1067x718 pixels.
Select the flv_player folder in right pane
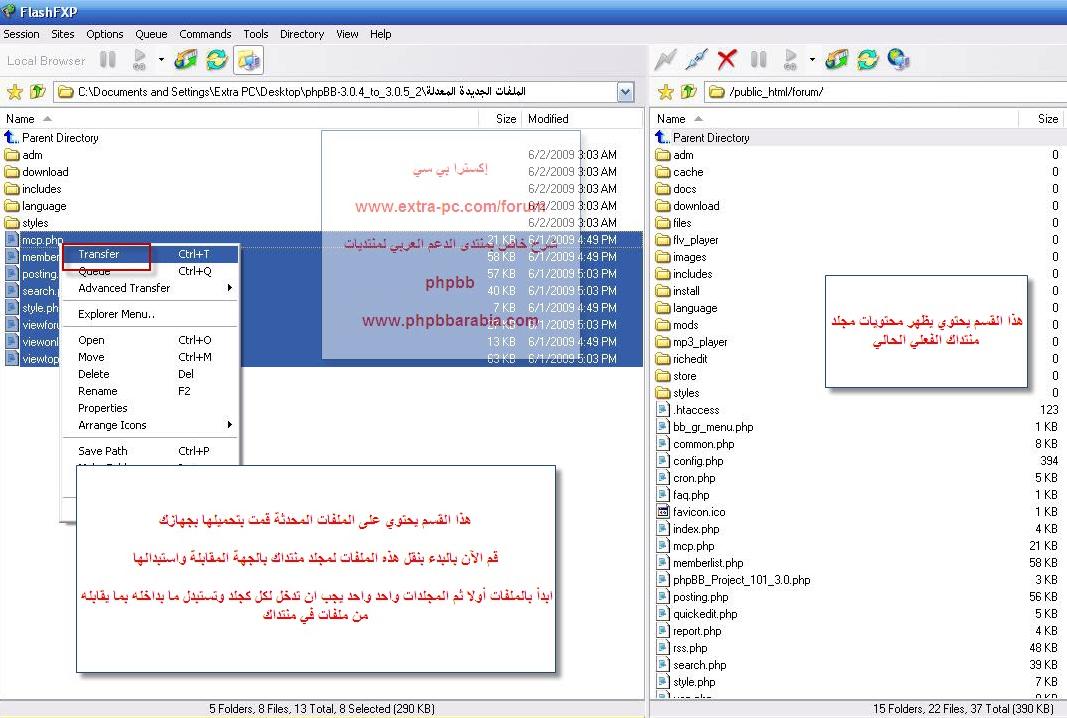[x=687, y=240]
